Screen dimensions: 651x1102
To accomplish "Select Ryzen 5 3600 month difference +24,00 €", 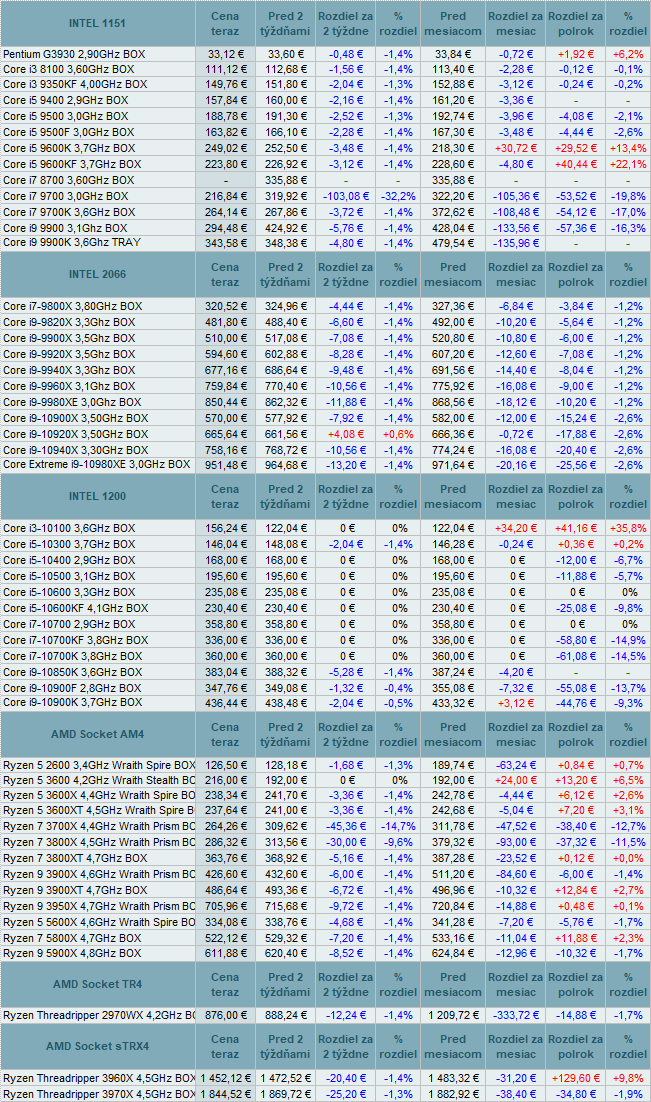I will tap(516, 780).
